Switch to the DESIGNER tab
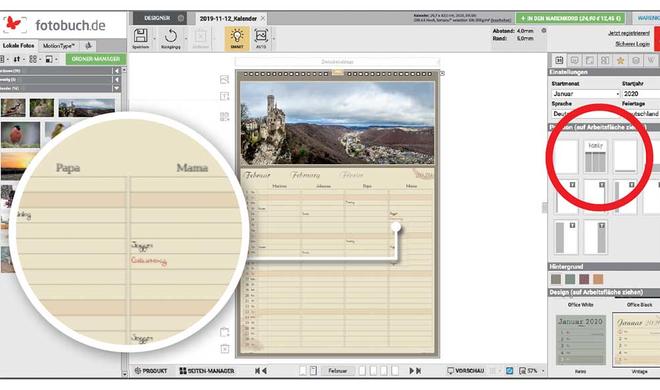The width and height of the screenshot is (660, 390). tap(160, 18)
